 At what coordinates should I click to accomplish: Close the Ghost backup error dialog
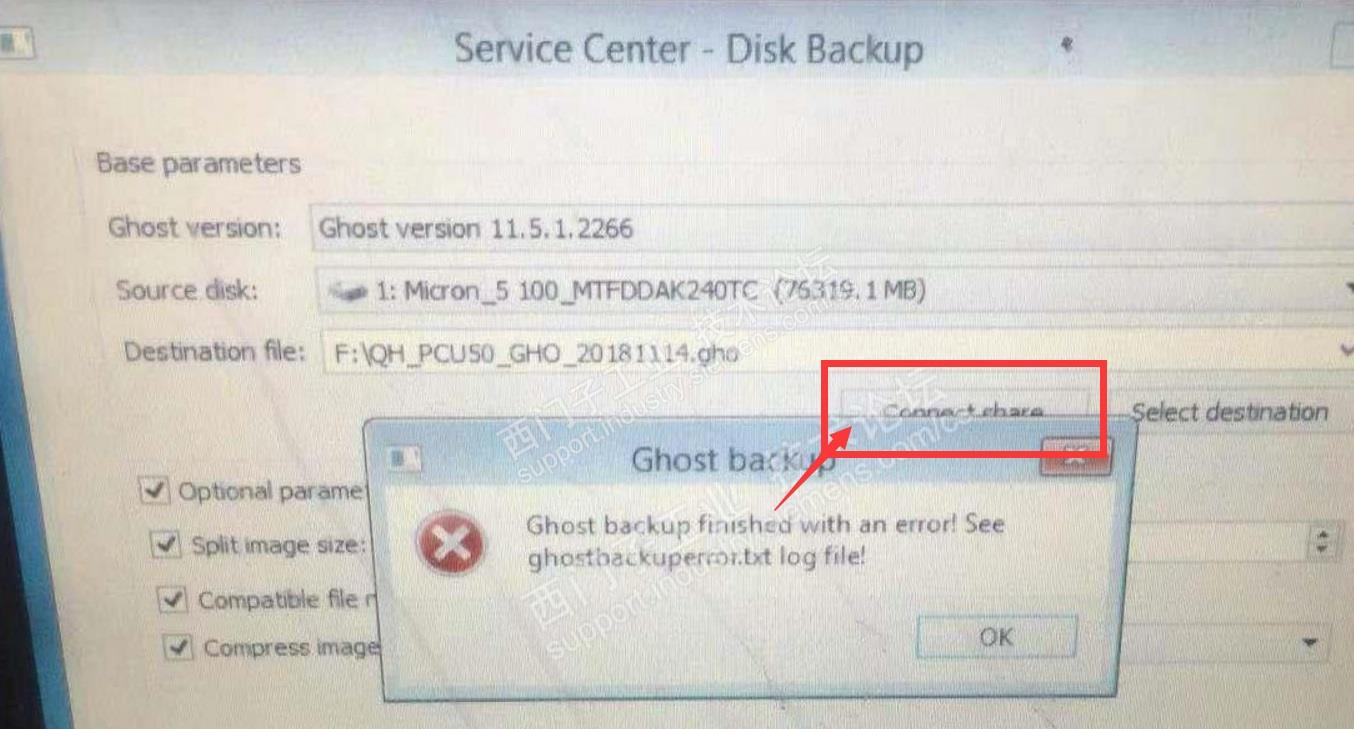click(x=1075, y=456)
